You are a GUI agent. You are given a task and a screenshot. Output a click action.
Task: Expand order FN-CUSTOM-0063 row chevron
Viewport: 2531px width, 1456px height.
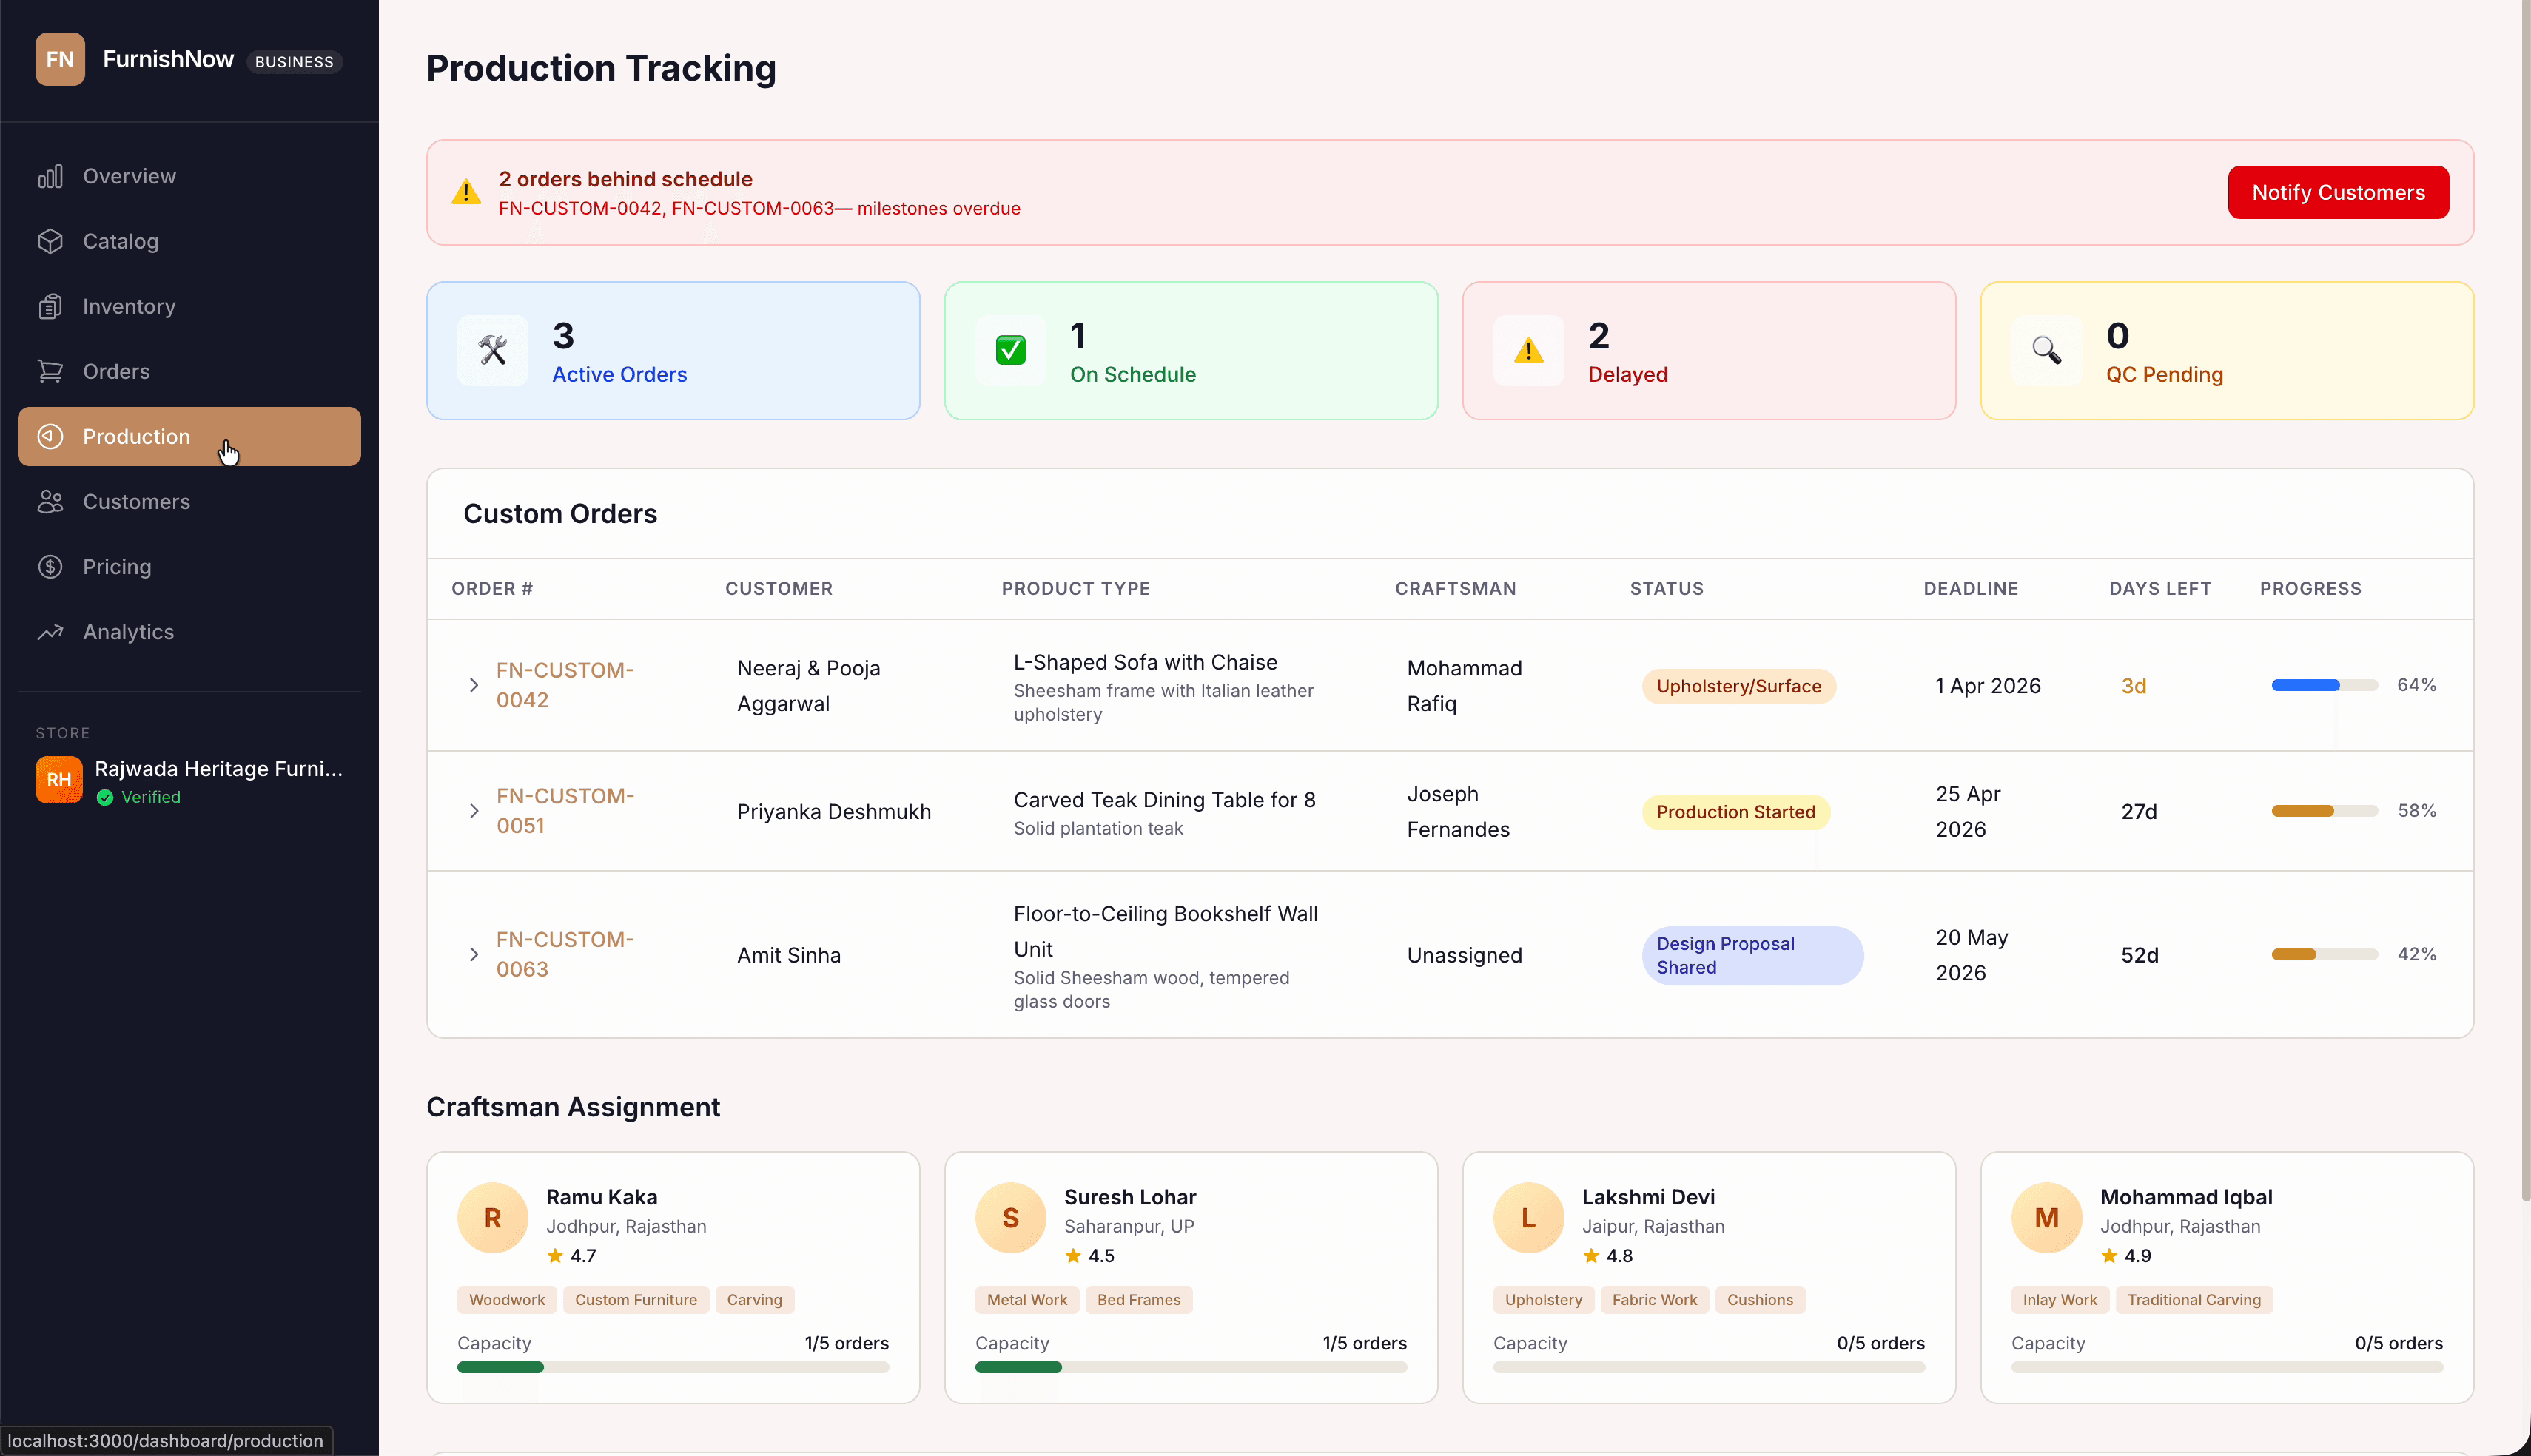[x=475, y=954]
